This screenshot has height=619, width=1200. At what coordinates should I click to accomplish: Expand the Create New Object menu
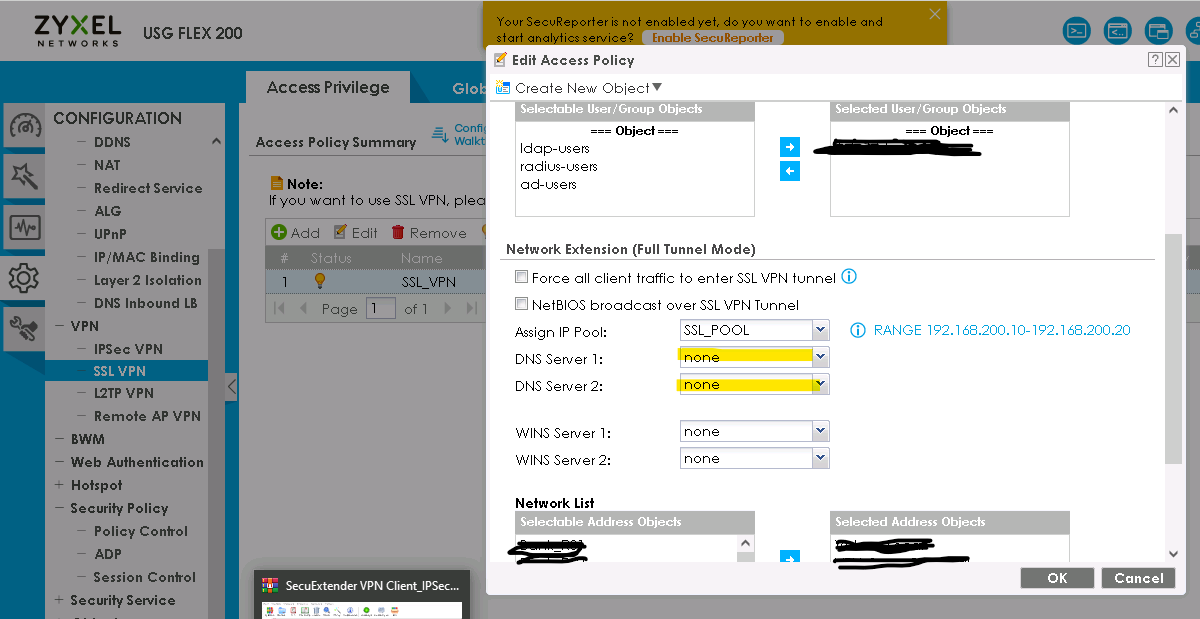click(x=657, y=88)
